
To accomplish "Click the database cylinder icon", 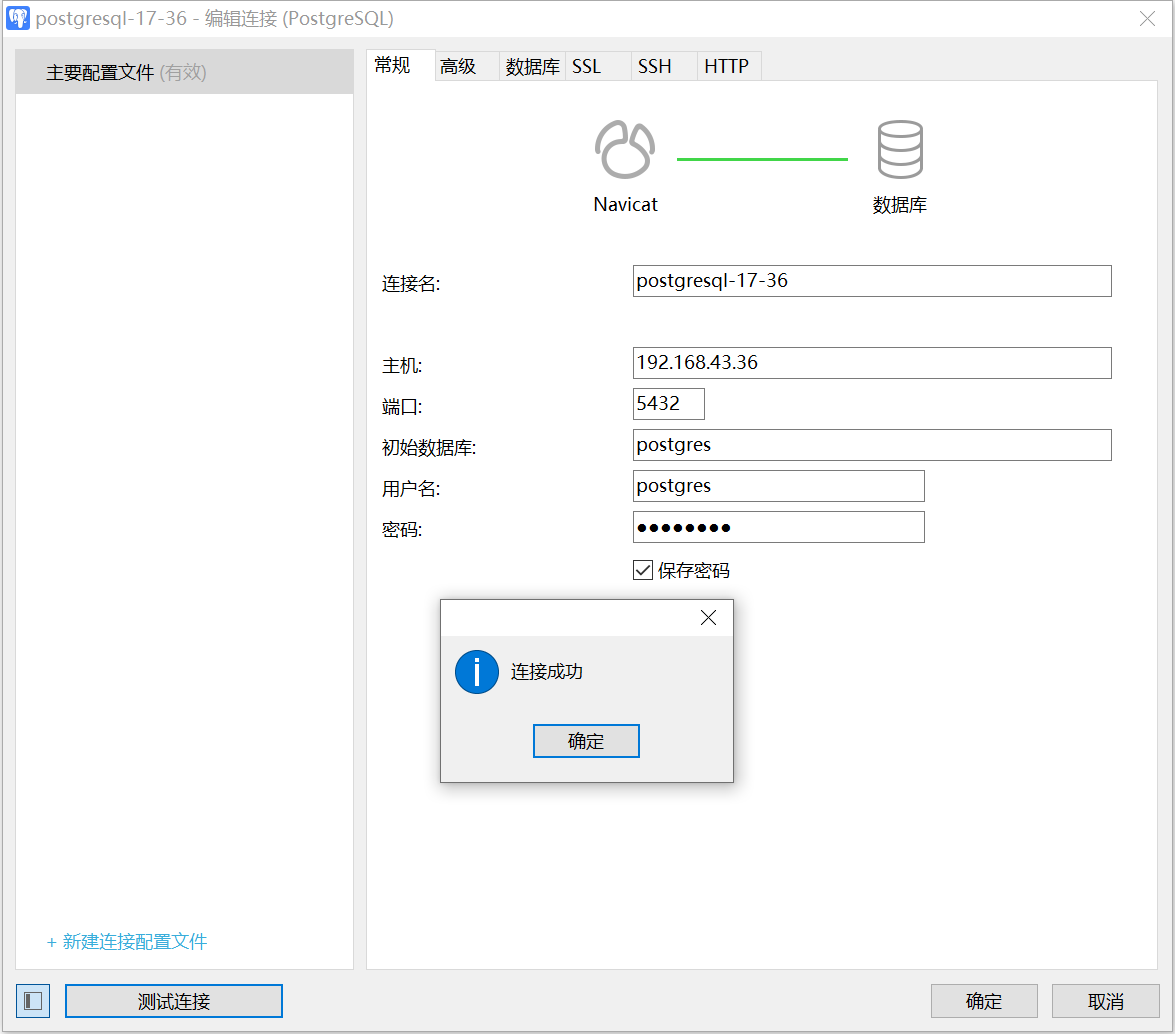I will click(x=900, y=149).
